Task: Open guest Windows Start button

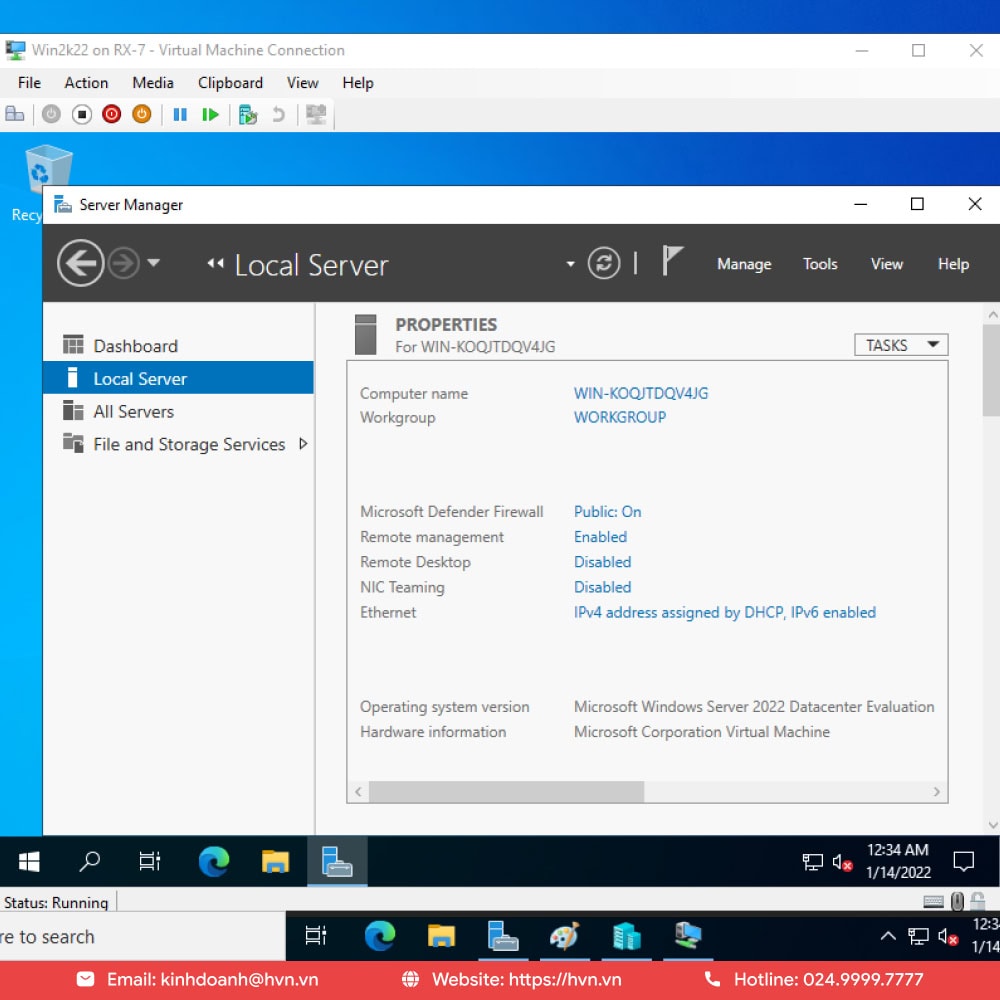Action: 29,862
